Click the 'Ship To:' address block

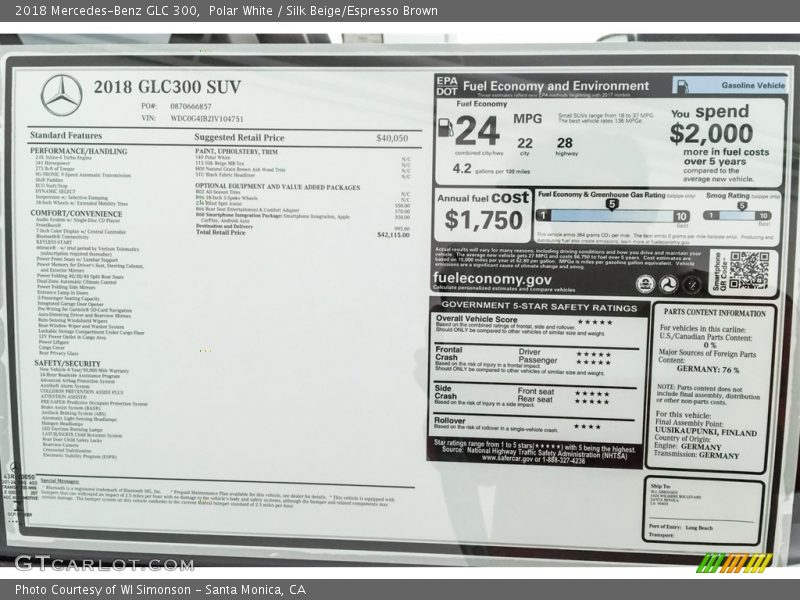click(676, 495)
